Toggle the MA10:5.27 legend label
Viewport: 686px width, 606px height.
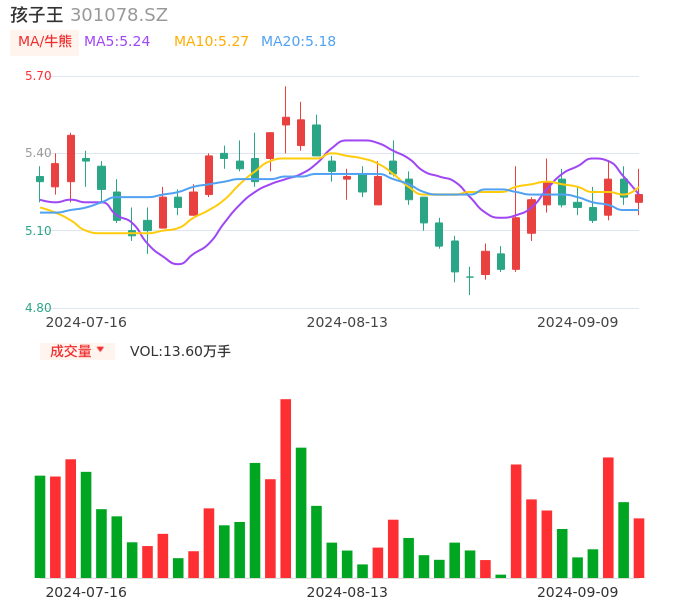[211, 42]
